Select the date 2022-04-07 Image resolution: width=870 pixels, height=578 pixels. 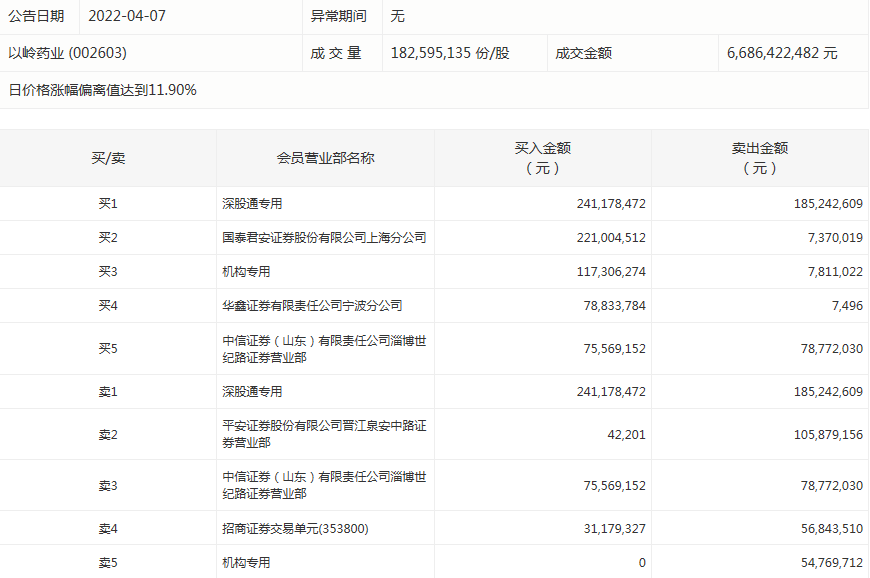tap(127, 16)
